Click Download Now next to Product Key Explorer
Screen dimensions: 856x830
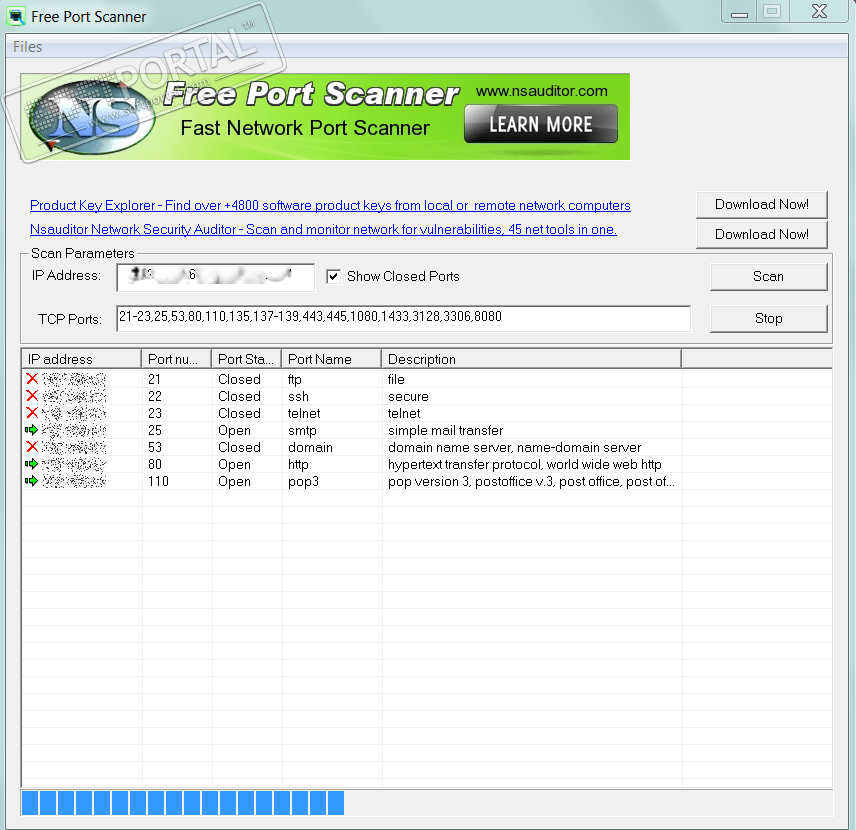(762, 204)
